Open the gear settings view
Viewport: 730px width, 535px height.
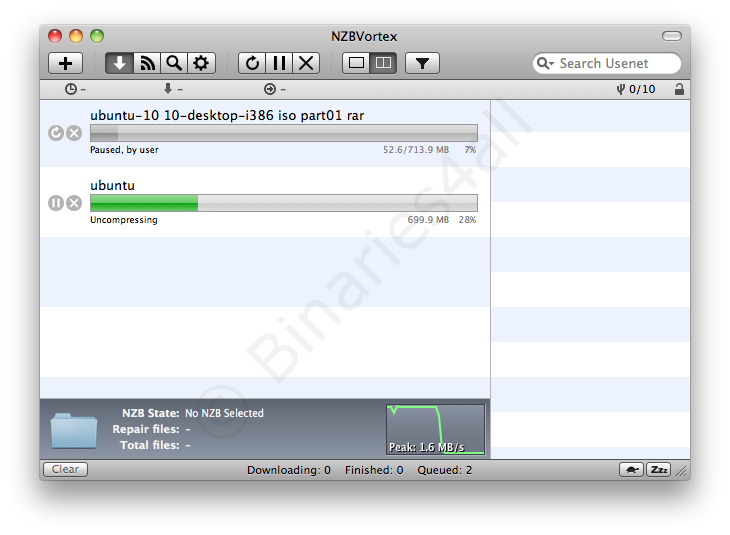201,63
